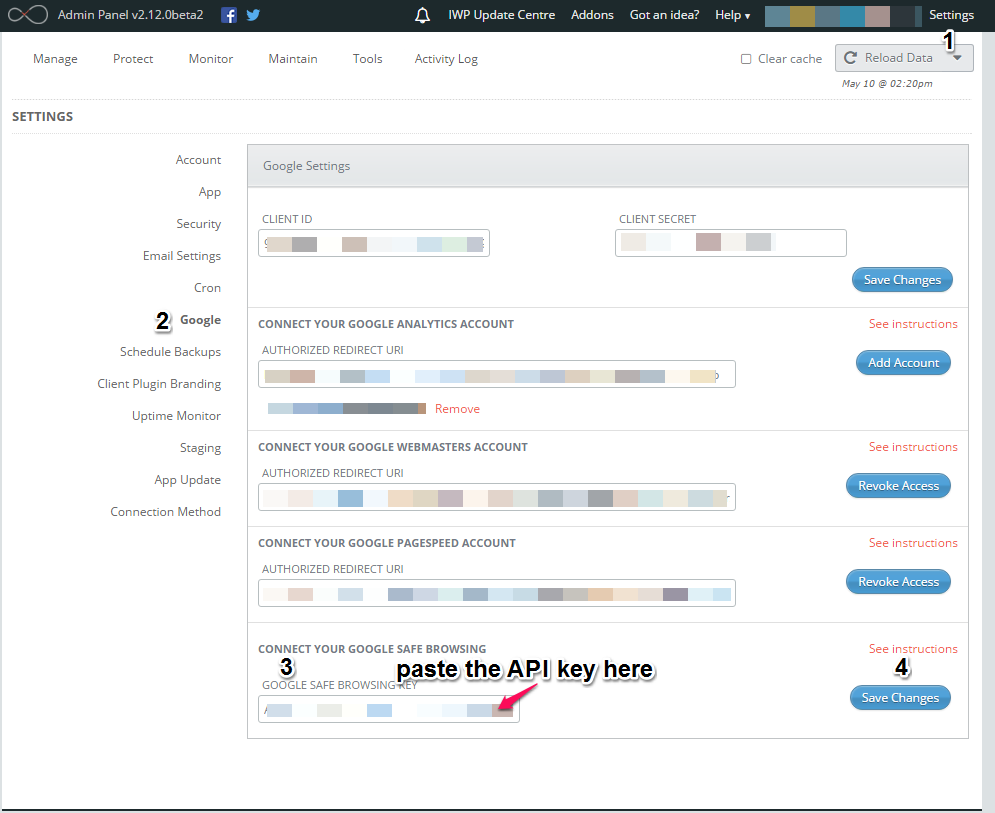Click the InfiniteWP infinity logo
The image size is (995, 813).
27,15
